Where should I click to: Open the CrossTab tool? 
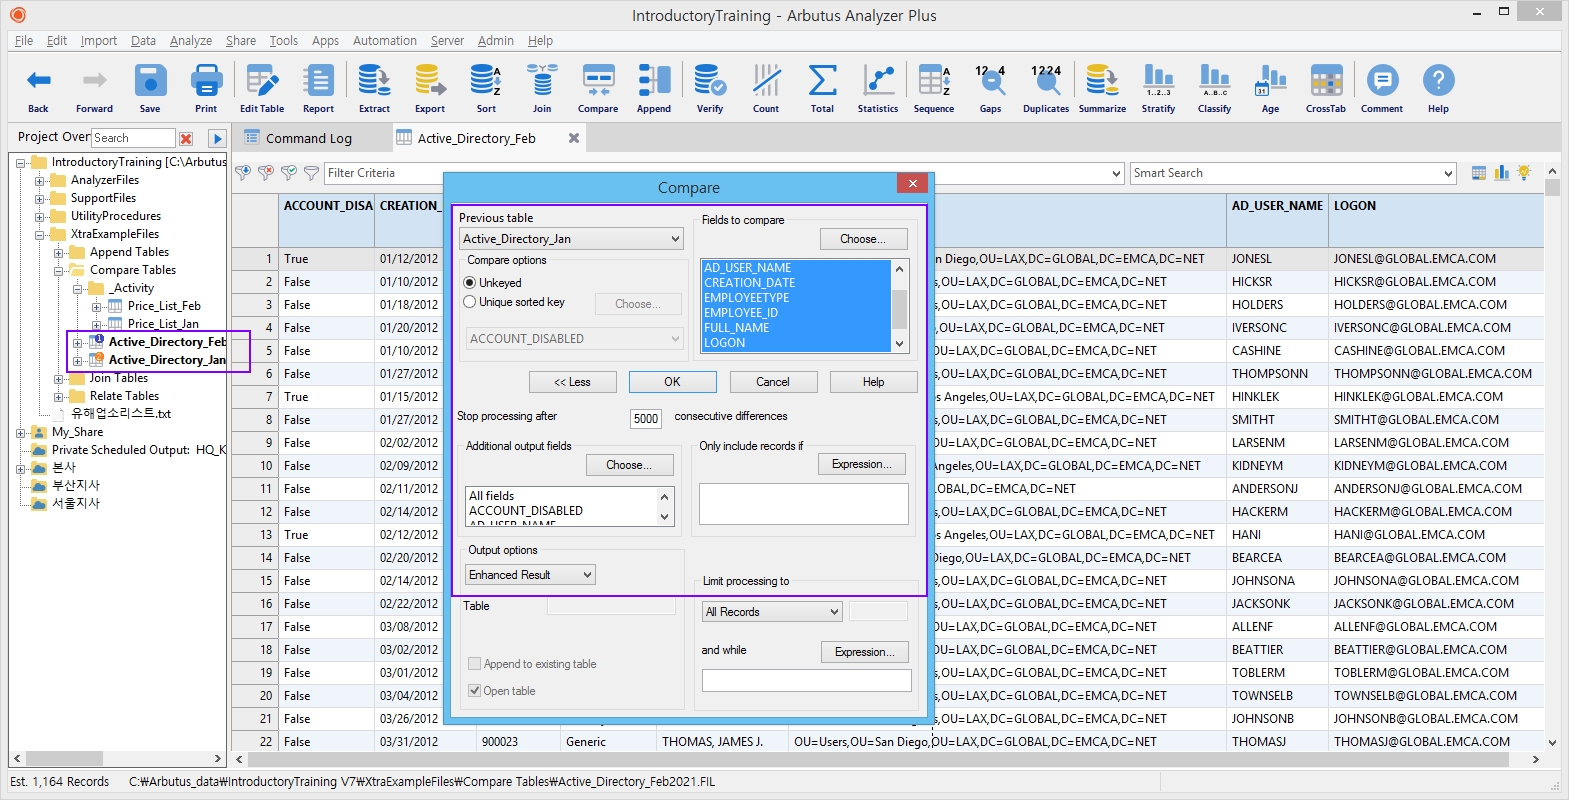click(x=1326, y=89)
